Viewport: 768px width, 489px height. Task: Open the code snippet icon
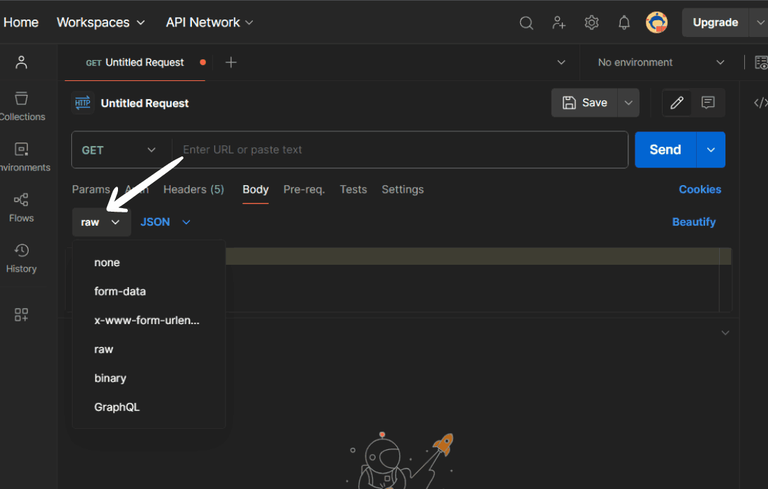(760, 102)
